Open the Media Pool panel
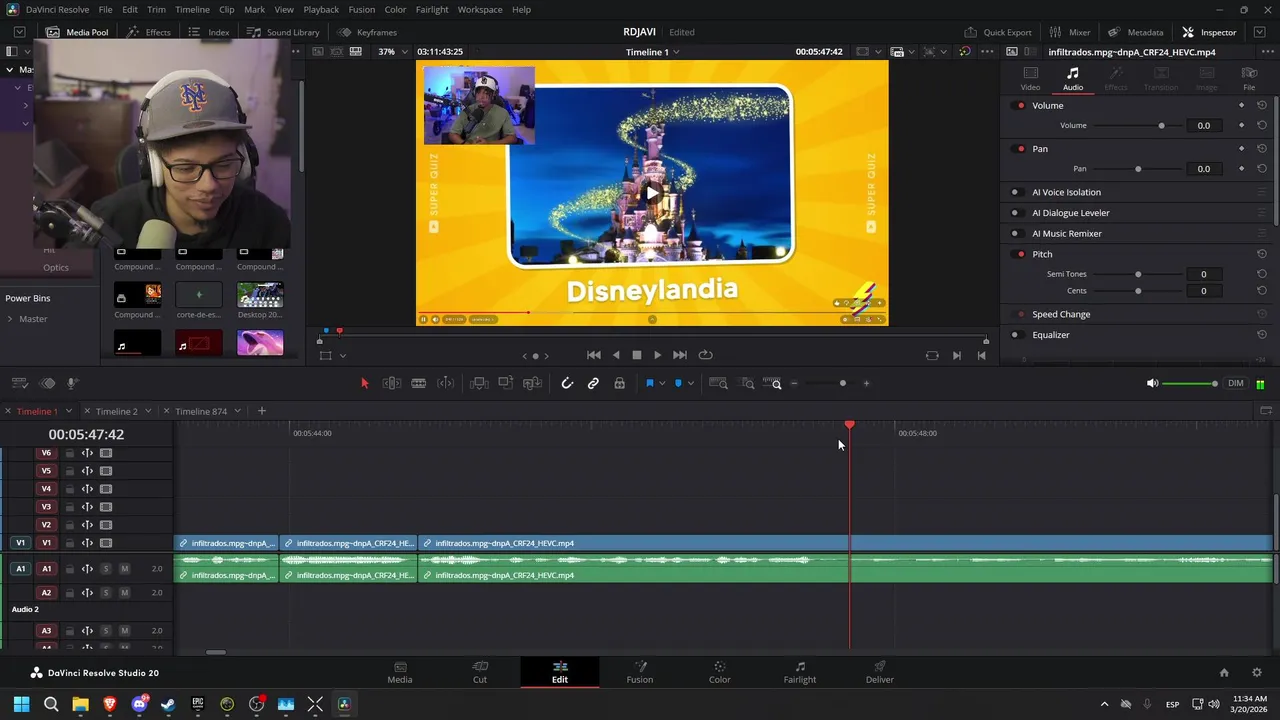This screenshot has height=720, width=1280. [x=77, y=32]
